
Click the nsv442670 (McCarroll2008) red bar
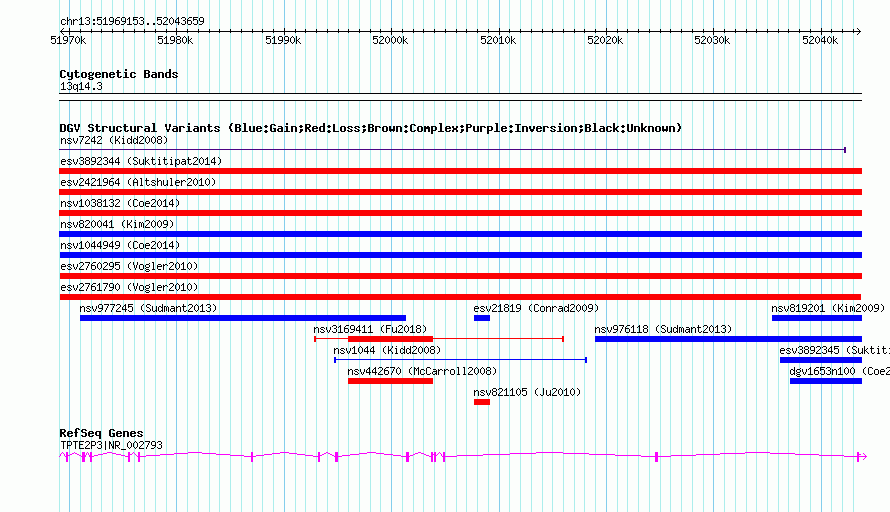(391, 381)
